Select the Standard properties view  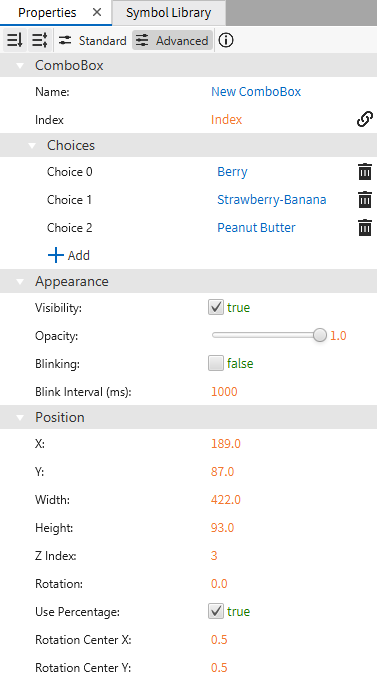(93, 41)
